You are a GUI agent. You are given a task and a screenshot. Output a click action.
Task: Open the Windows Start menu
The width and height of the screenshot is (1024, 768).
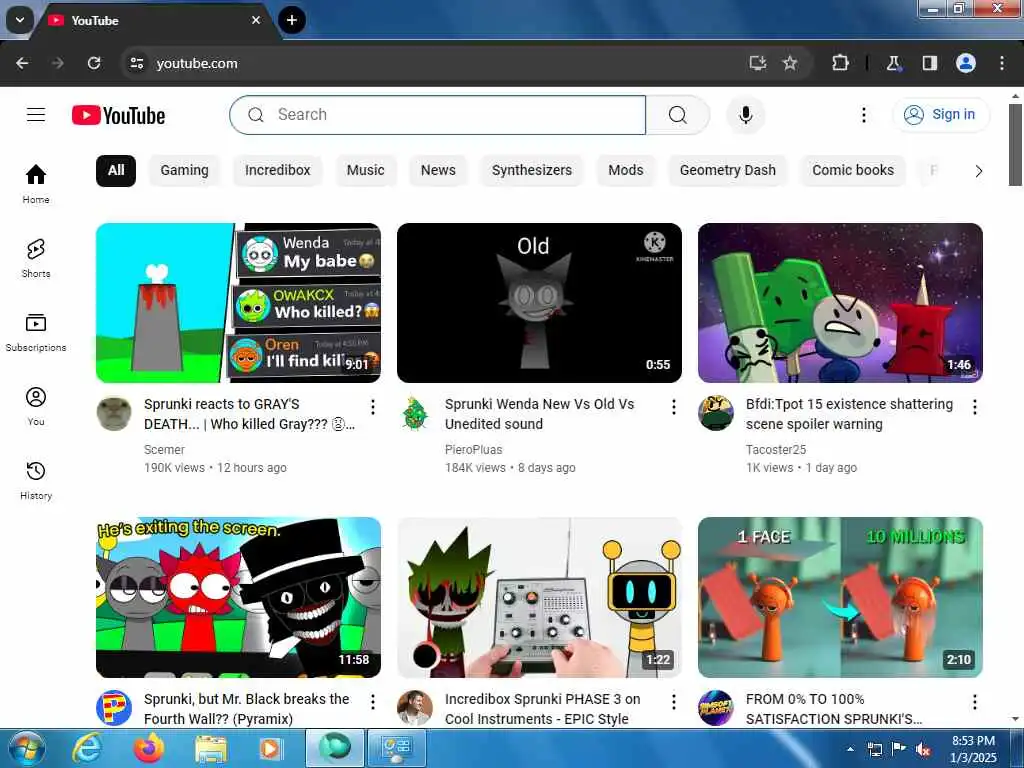point(25,748)
